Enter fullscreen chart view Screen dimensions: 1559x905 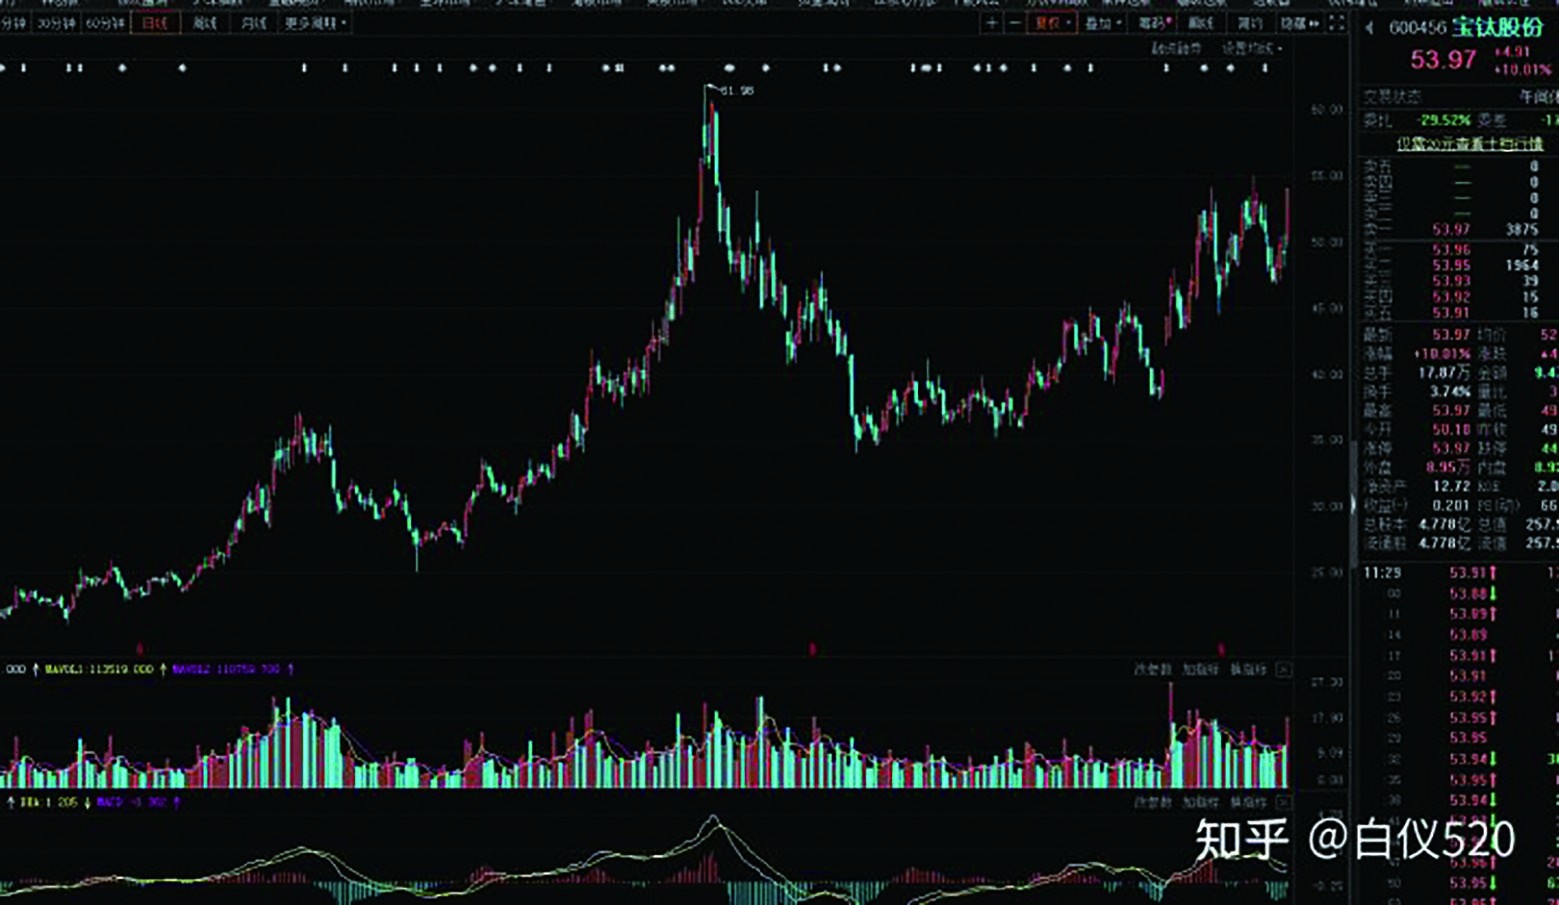pyautogui.click(x=1337, y=23)
